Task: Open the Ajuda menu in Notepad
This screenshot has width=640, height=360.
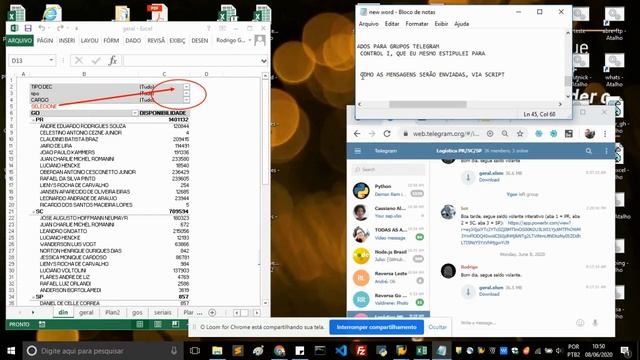Action: tap(462, 24)
